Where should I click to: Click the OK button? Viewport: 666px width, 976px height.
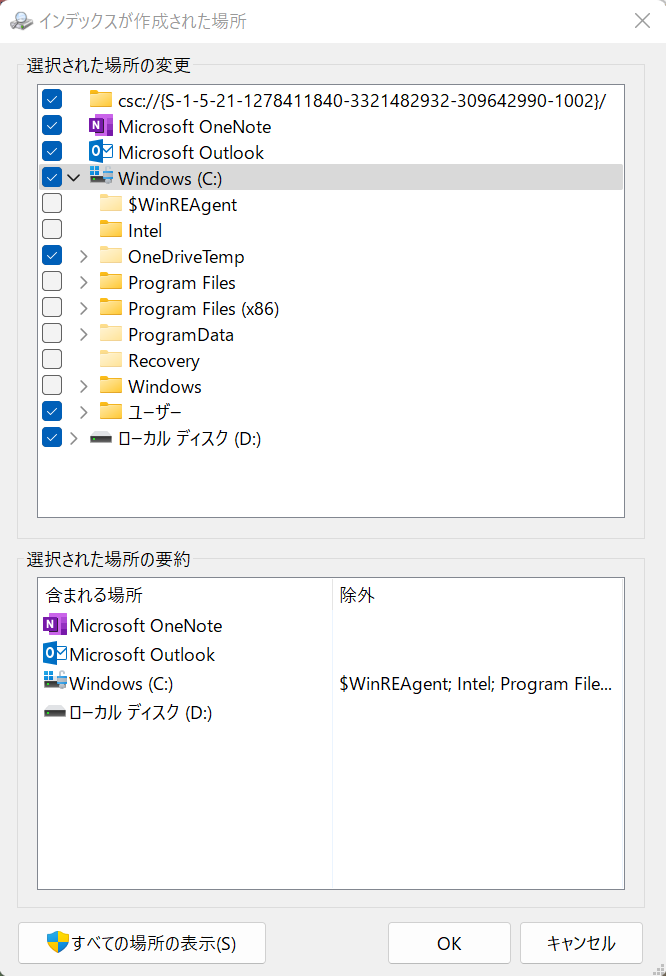[449, 943]
